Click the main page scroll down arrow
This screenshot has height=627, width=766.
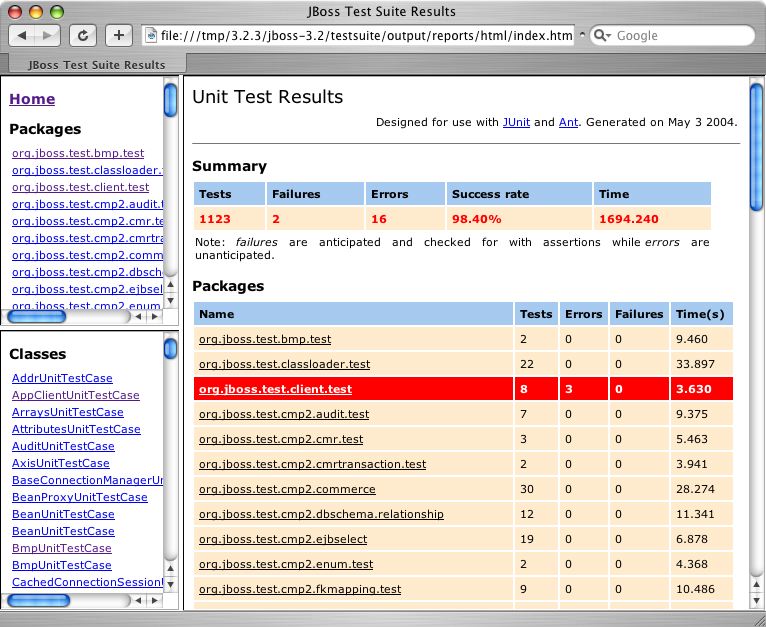click(756, 600)
